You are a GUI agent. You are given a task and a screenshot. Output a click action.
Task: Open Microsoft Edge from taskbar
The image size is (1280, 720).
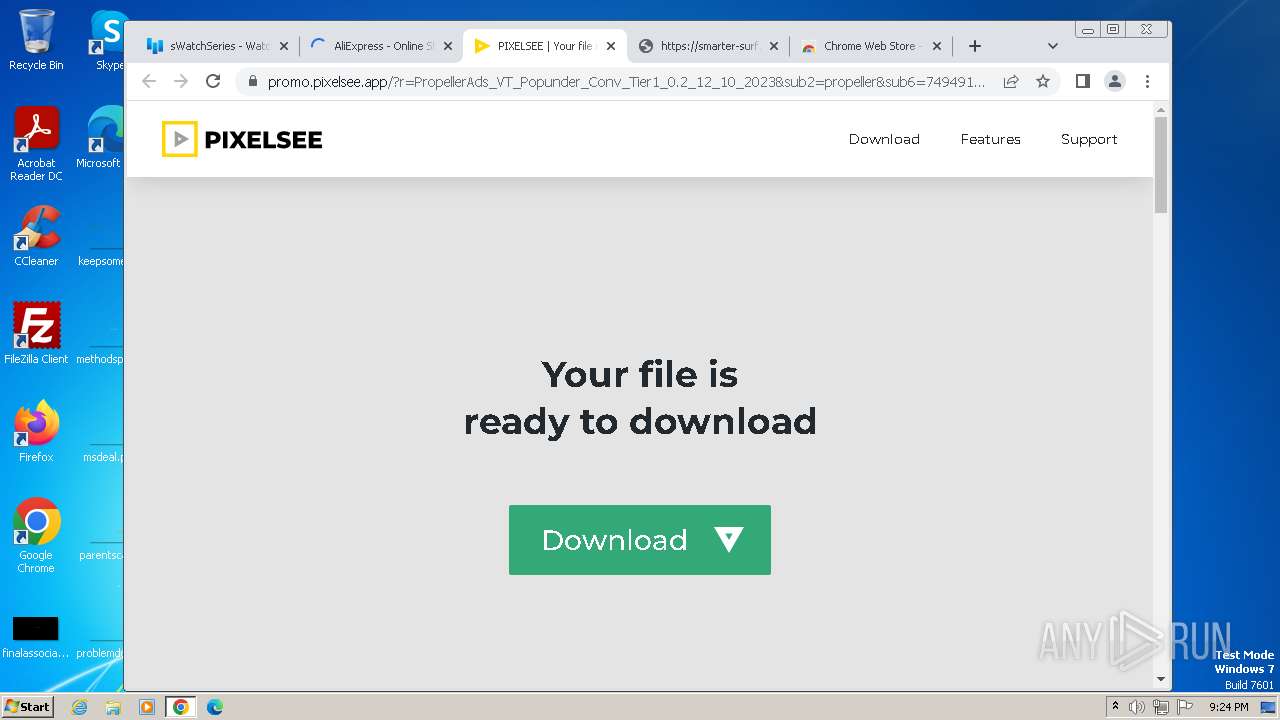(x=215, y=707)
